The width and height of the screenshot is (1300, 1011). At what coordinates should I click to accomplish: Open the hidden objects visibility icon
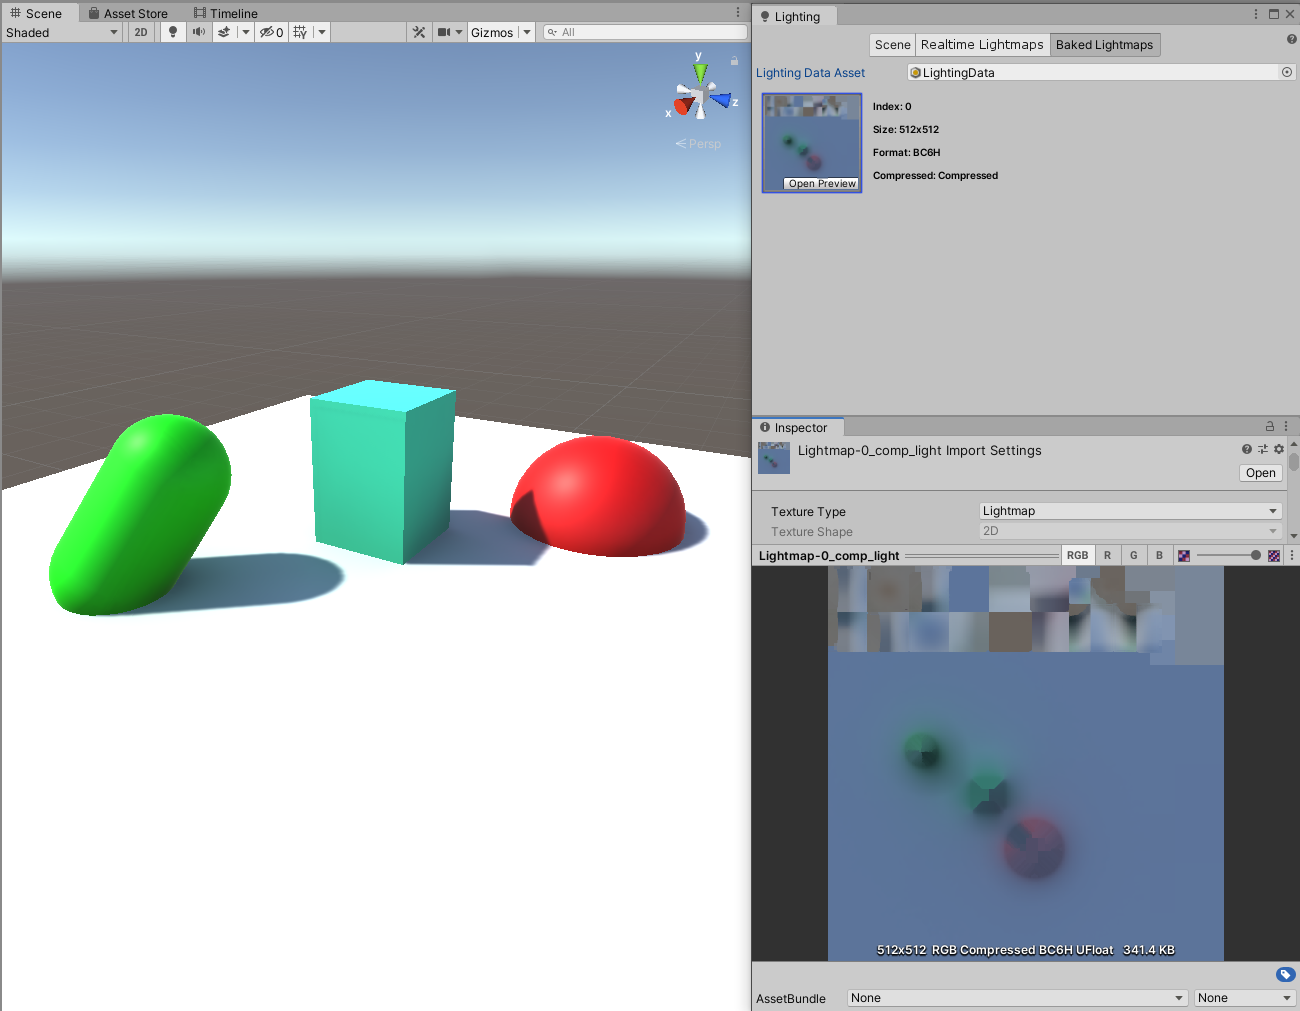click(264, 31)
